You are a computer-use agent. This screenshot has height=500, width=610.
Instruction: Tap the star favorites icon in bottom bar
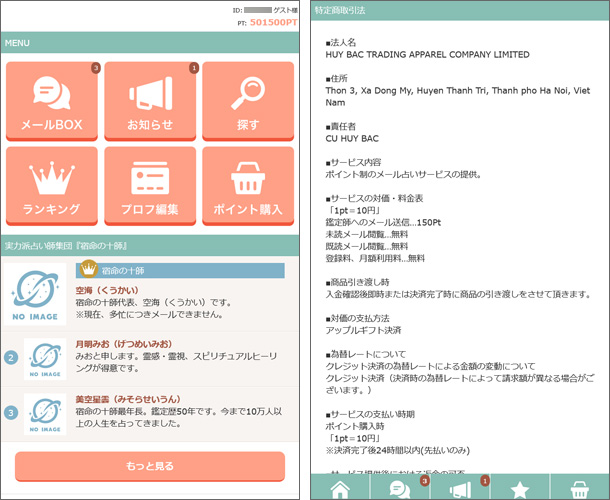520,488
